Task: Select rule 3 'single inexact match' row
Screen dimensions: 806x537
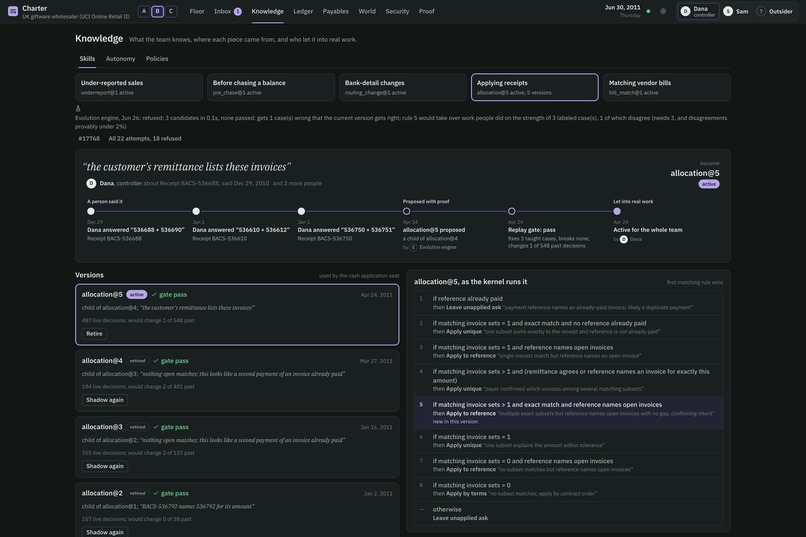Action: pos(569,351)
